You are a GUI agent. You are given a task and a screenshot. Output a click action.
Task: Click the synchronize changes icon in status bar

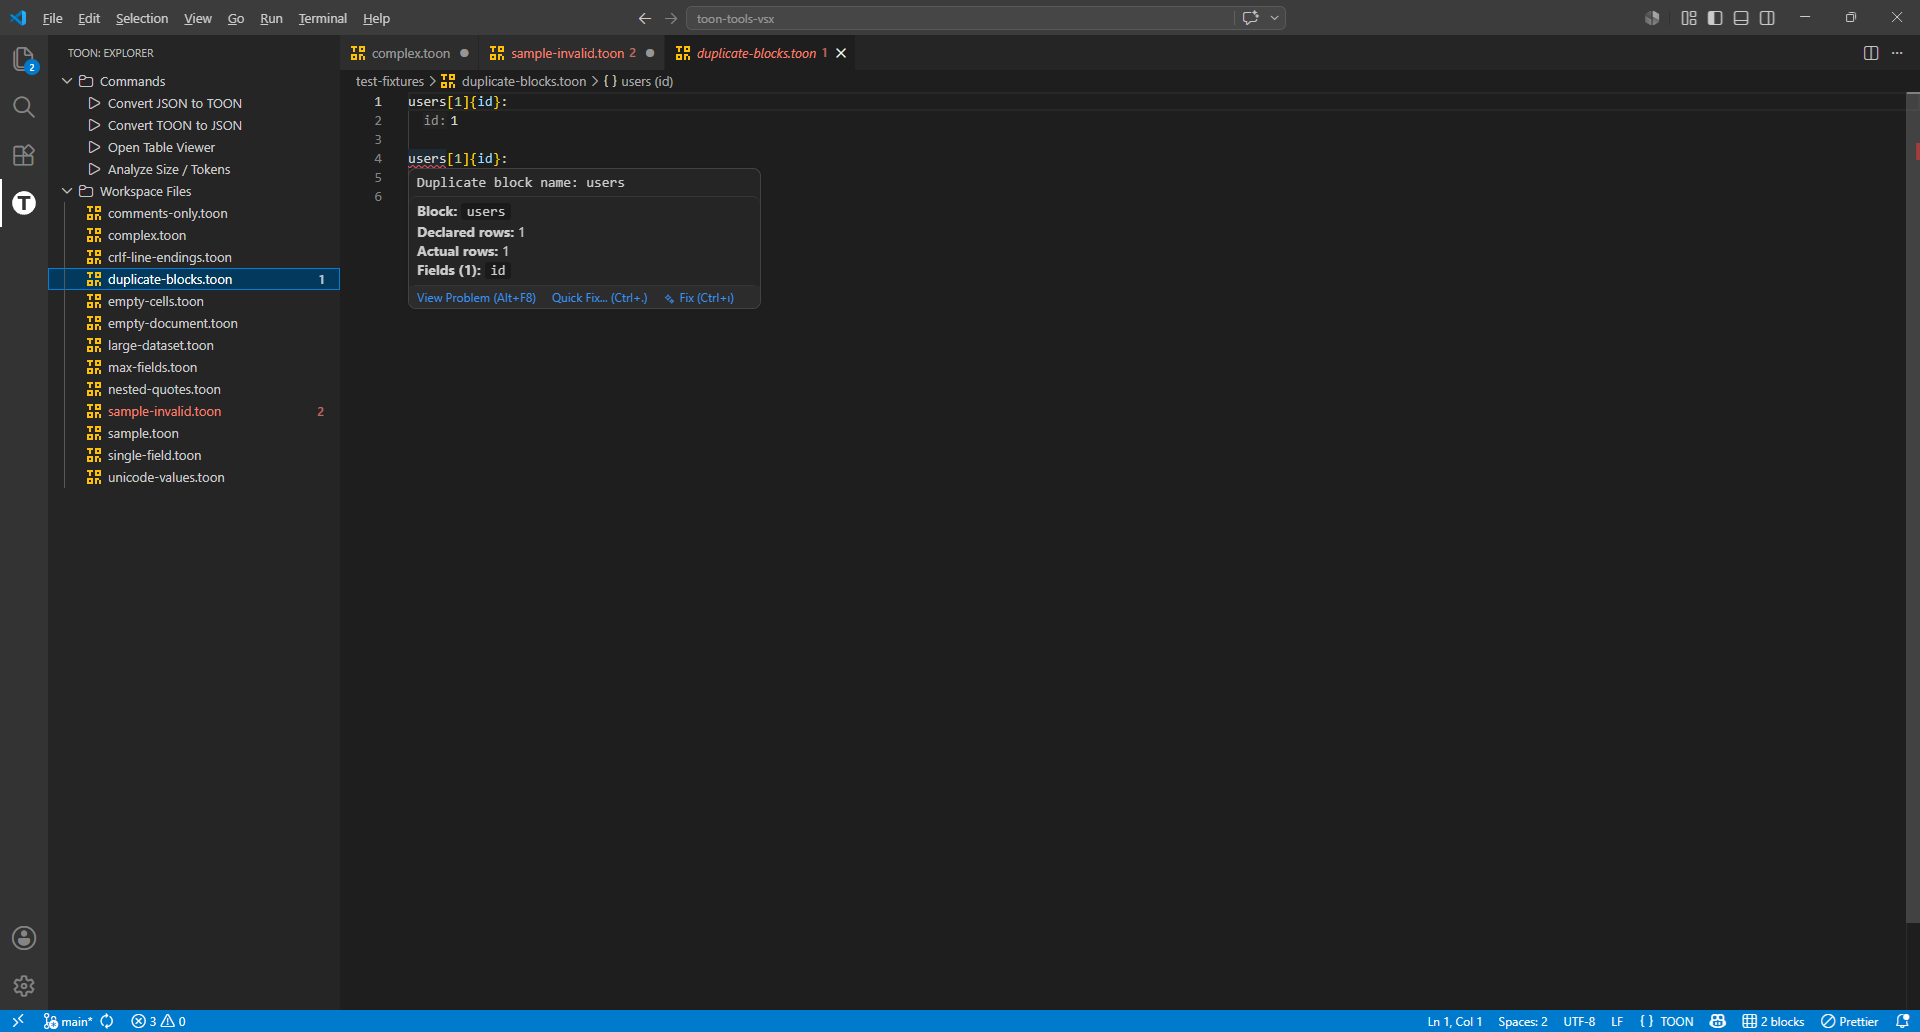107,1021
